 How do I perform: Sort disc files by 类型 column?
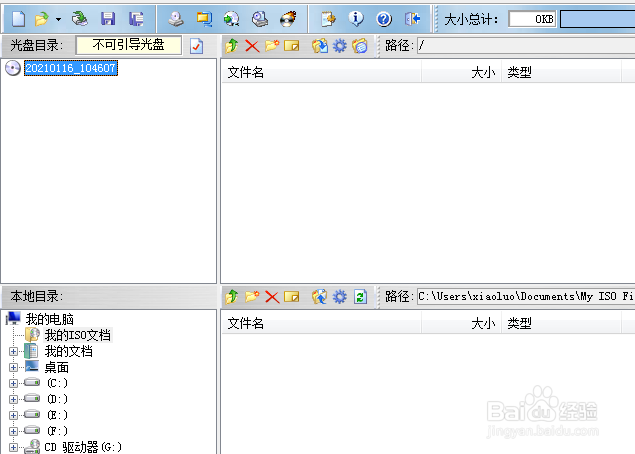coord(561,72)
